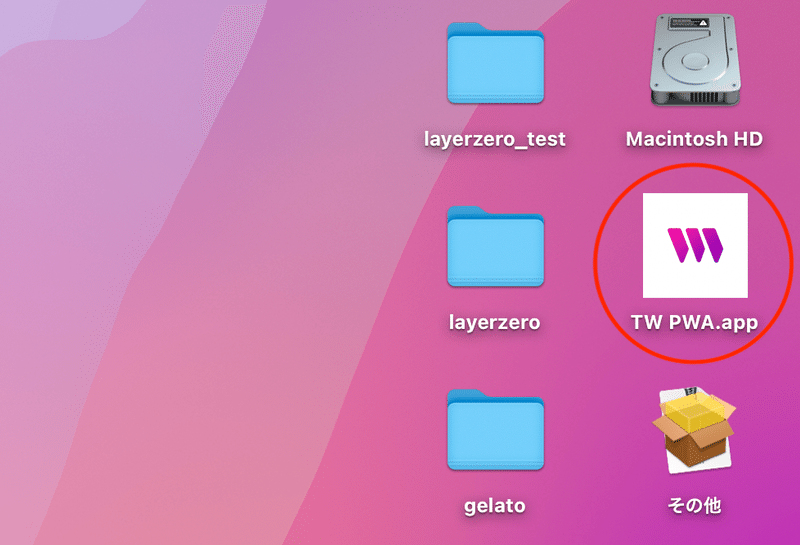This screenshot has width=800, height=545.
Task: Select the layerzero_test folder icon
Action: pos(495,63)
